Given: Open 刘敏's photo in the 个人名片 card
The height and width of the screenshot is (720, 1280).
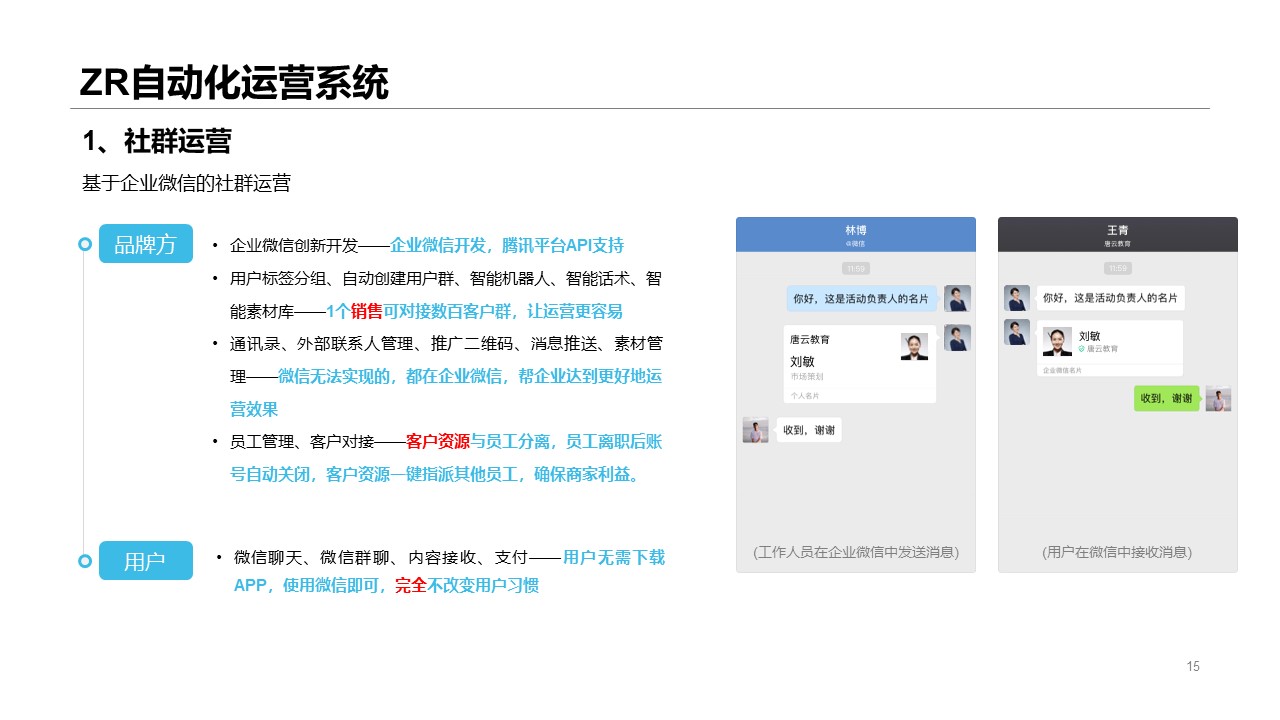Looking at the screenshot, I should 914,347.
